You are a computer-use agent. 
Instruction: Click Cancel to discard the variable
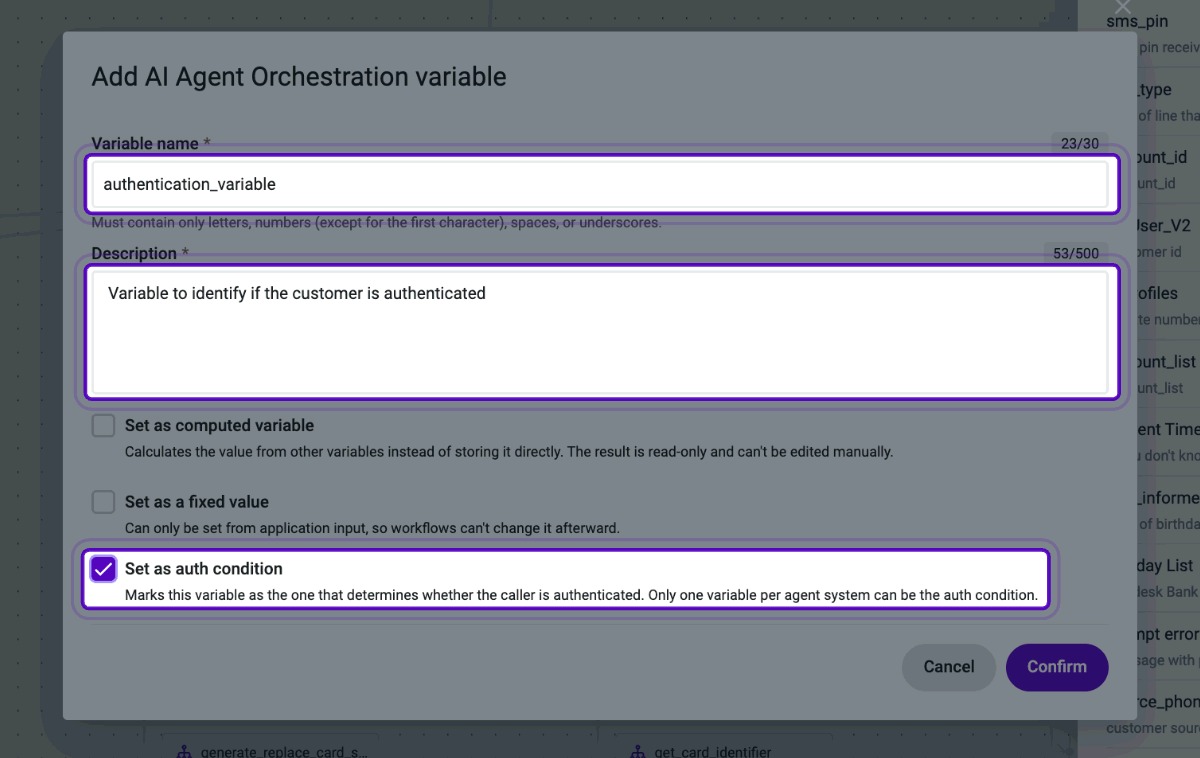click(x=948, y=667)
